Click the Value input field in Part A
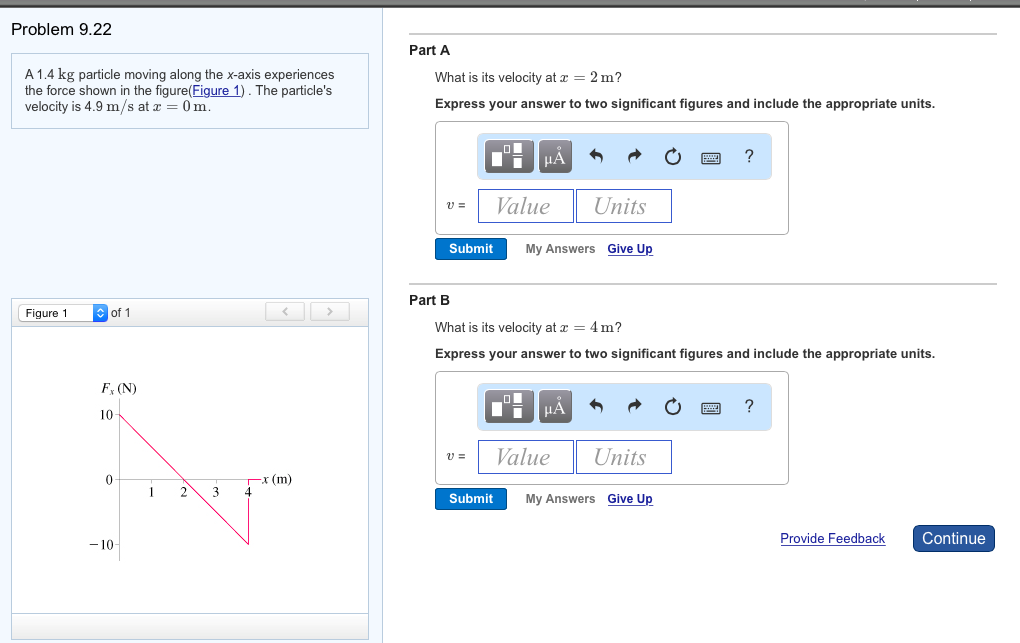The image size is (1020, 643). 525,205
